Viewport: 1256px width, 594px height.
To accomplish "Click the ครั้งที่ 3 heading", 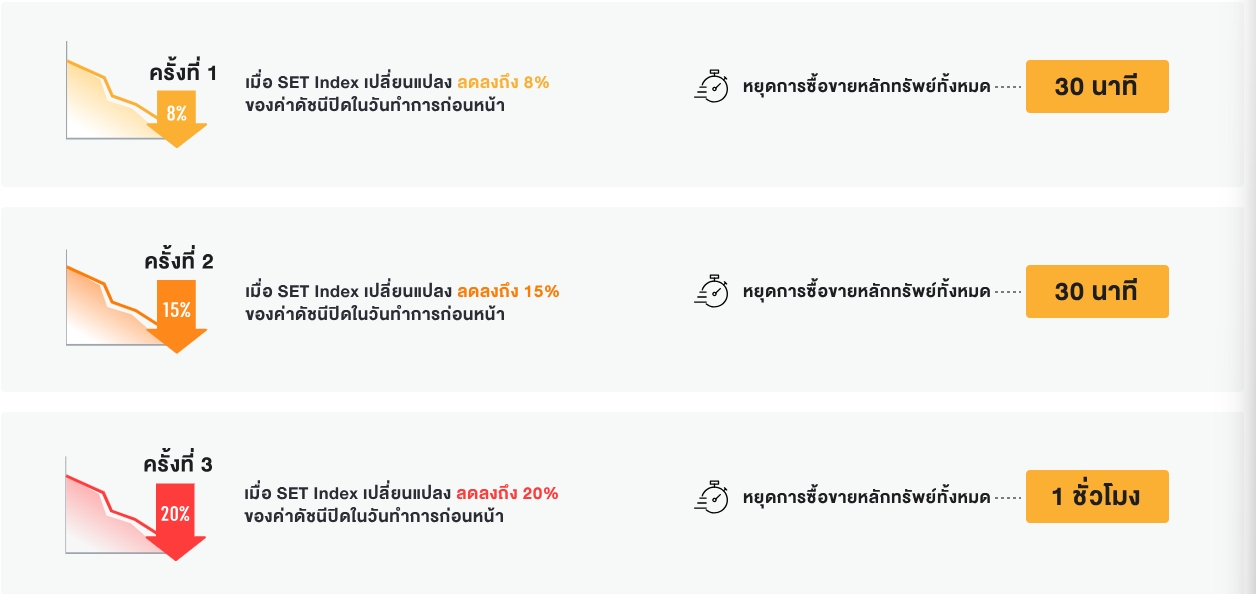I will point(178,465).
